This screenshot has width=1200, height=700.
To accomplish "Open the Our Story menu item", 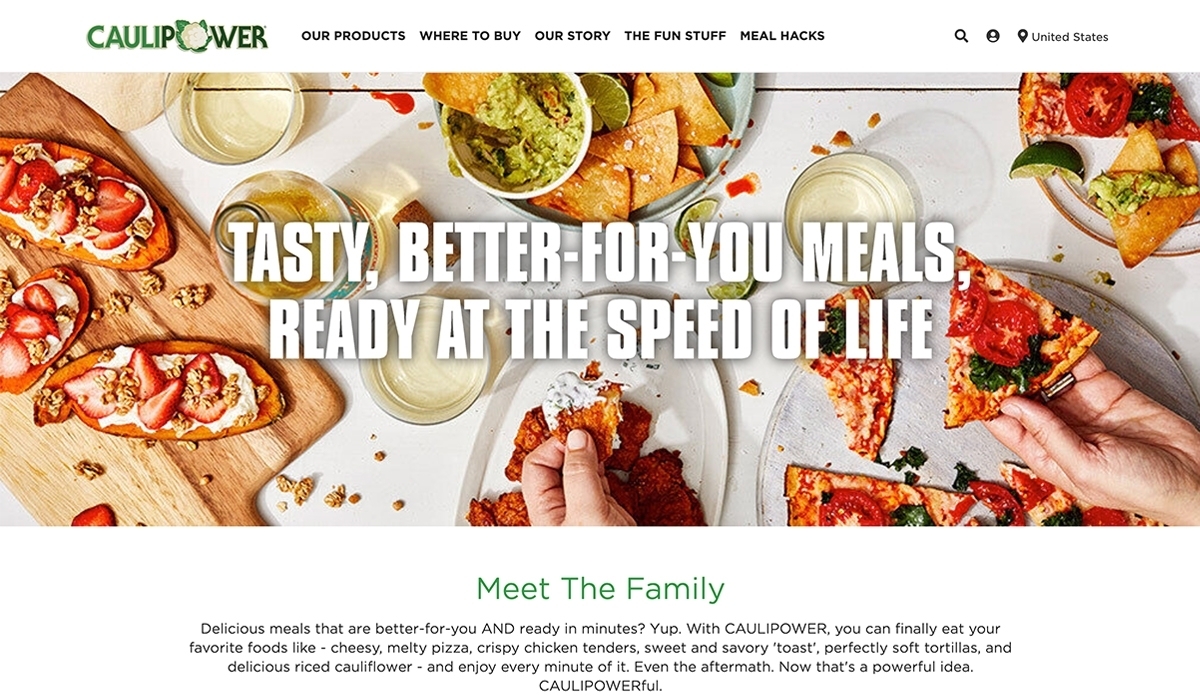I will pos(572,35).
